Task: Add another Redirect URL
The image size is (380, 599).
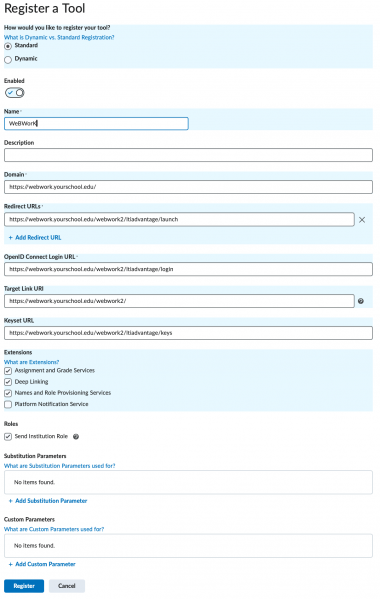Action: (35, 238)
